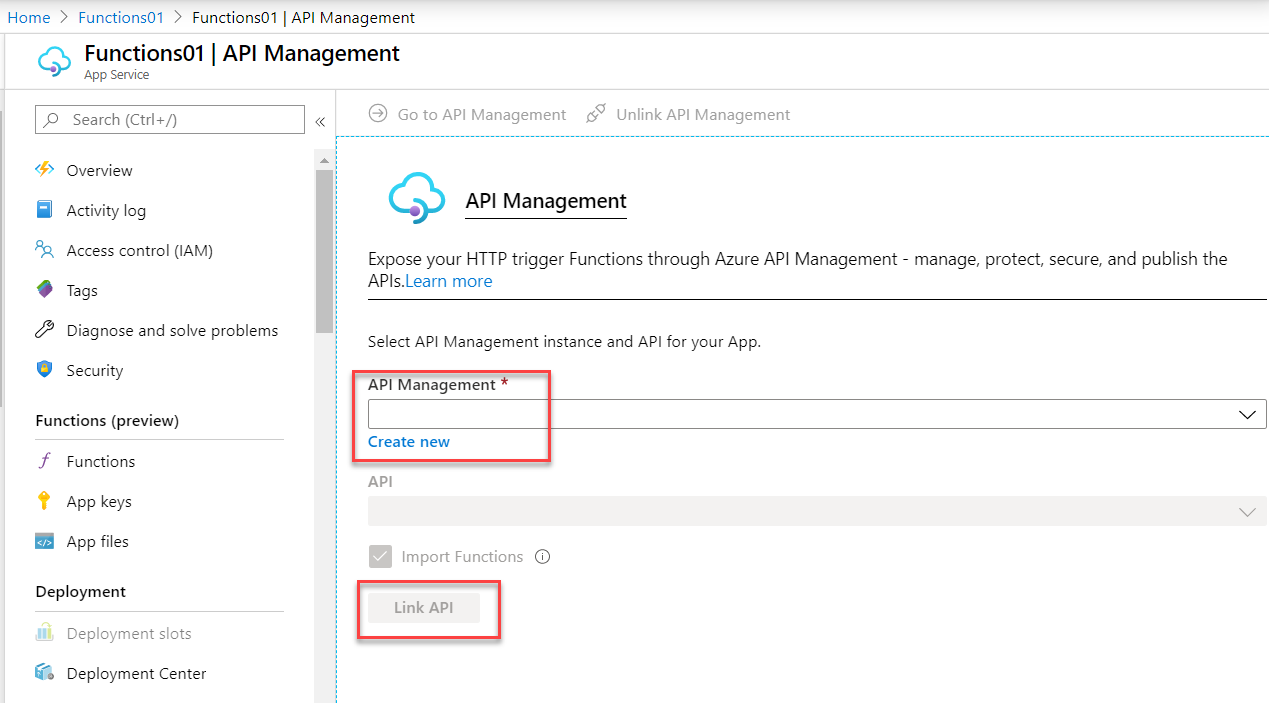This screenshot has width=1269, height=703.
Task: Click the API Management heading title
Action: pos(546,201)
